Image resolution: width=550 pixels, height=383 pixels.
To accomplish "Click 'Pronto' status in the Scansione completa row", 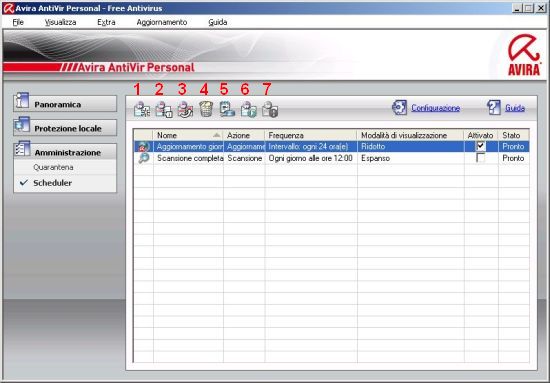I will [x=513, y=158].
